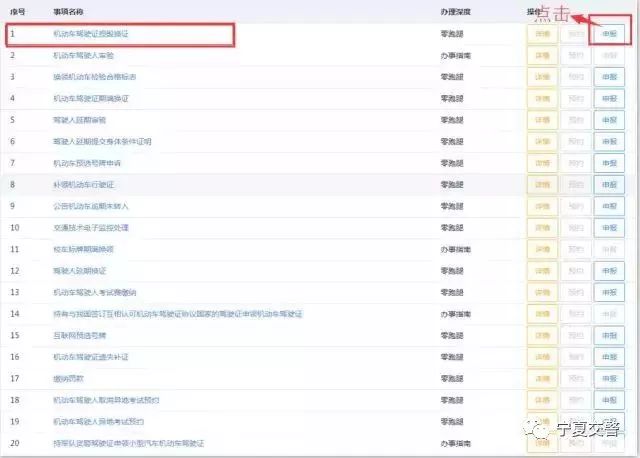The image size is (640, 458).
Task: Open the 驾驶人延期提交身体条件证明 link in row 6
Action: pos(102,142)
